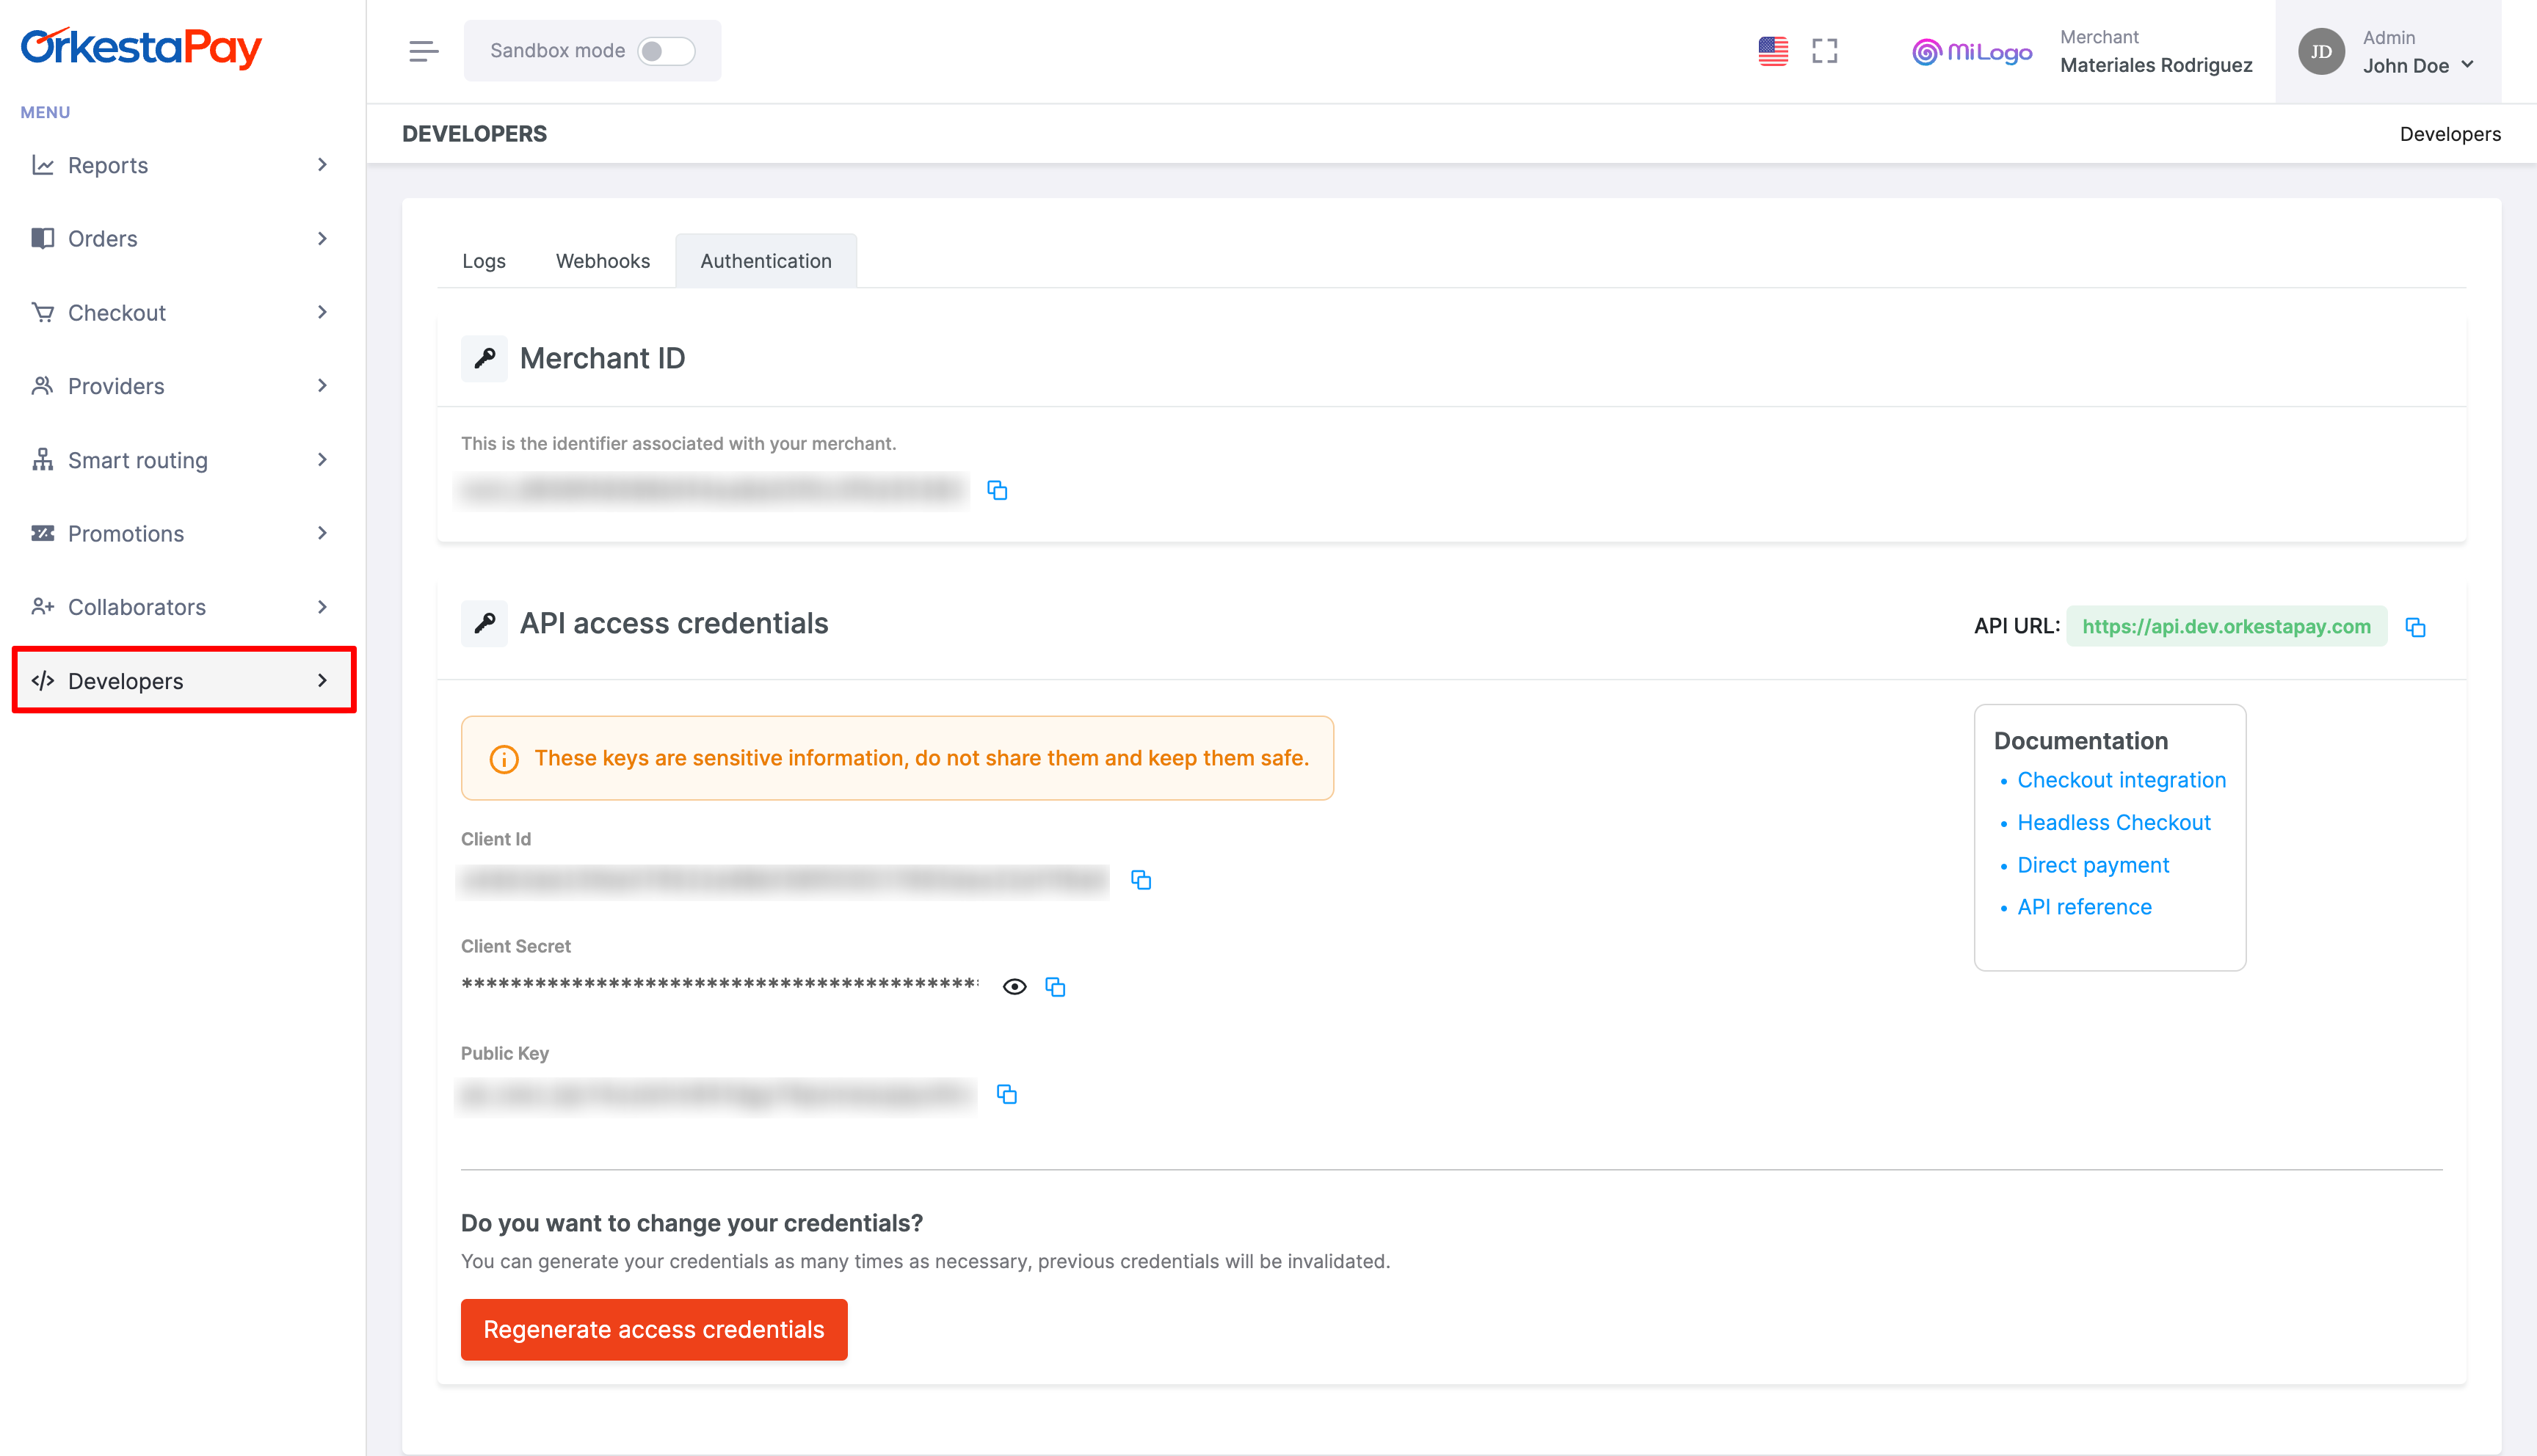The height and width of the screenshot is (1456, 2537).
Task: Open the Reports menu item
Action: [182, 165]
